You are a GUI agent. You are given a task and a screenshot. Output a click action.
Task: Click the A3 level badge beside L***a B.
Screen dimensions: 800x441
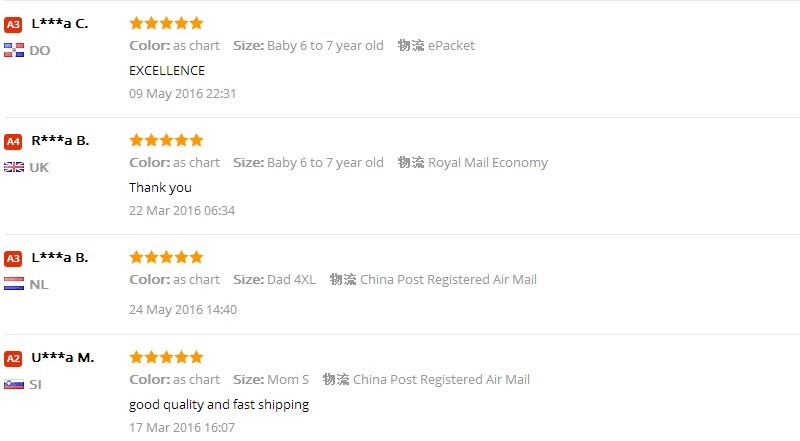(x=13, y=258)
